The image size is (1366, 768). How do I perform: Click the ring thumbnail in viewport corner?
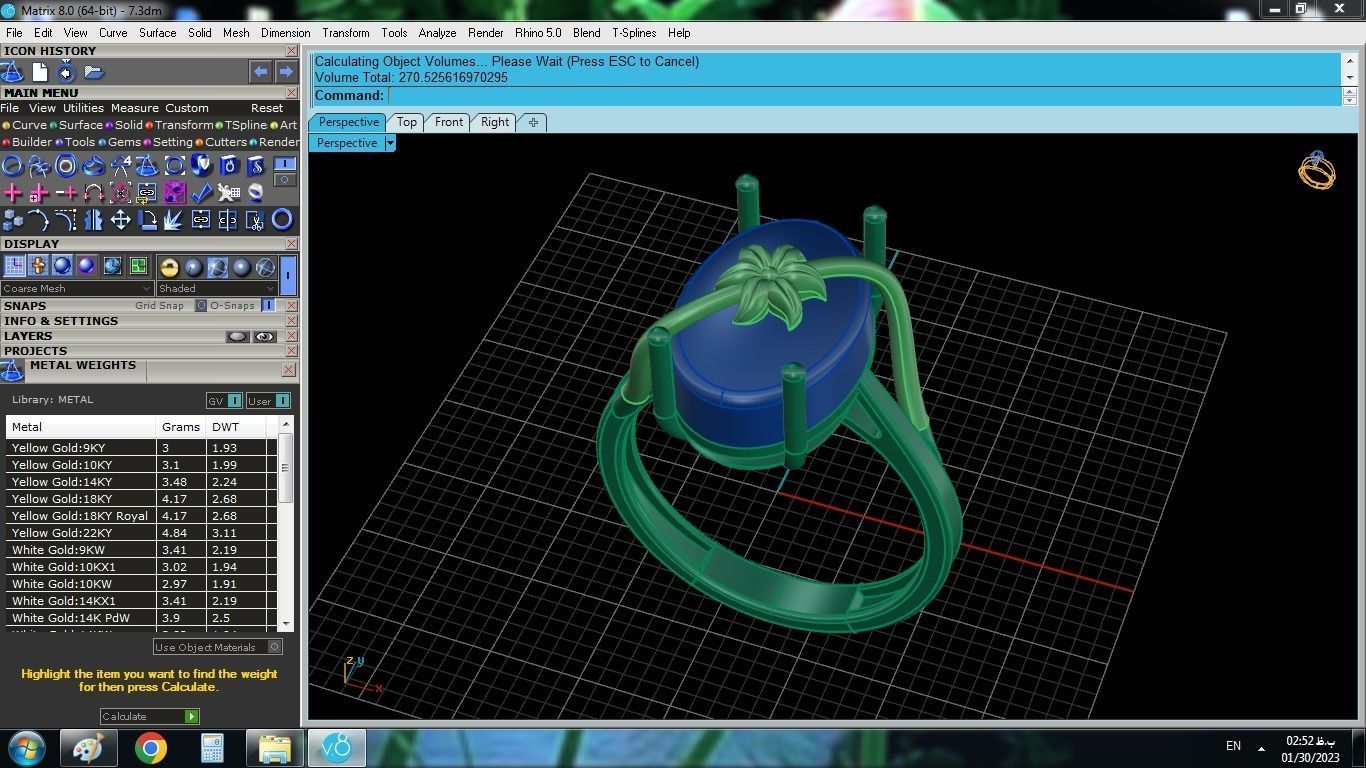click(x=1317, y=170)
